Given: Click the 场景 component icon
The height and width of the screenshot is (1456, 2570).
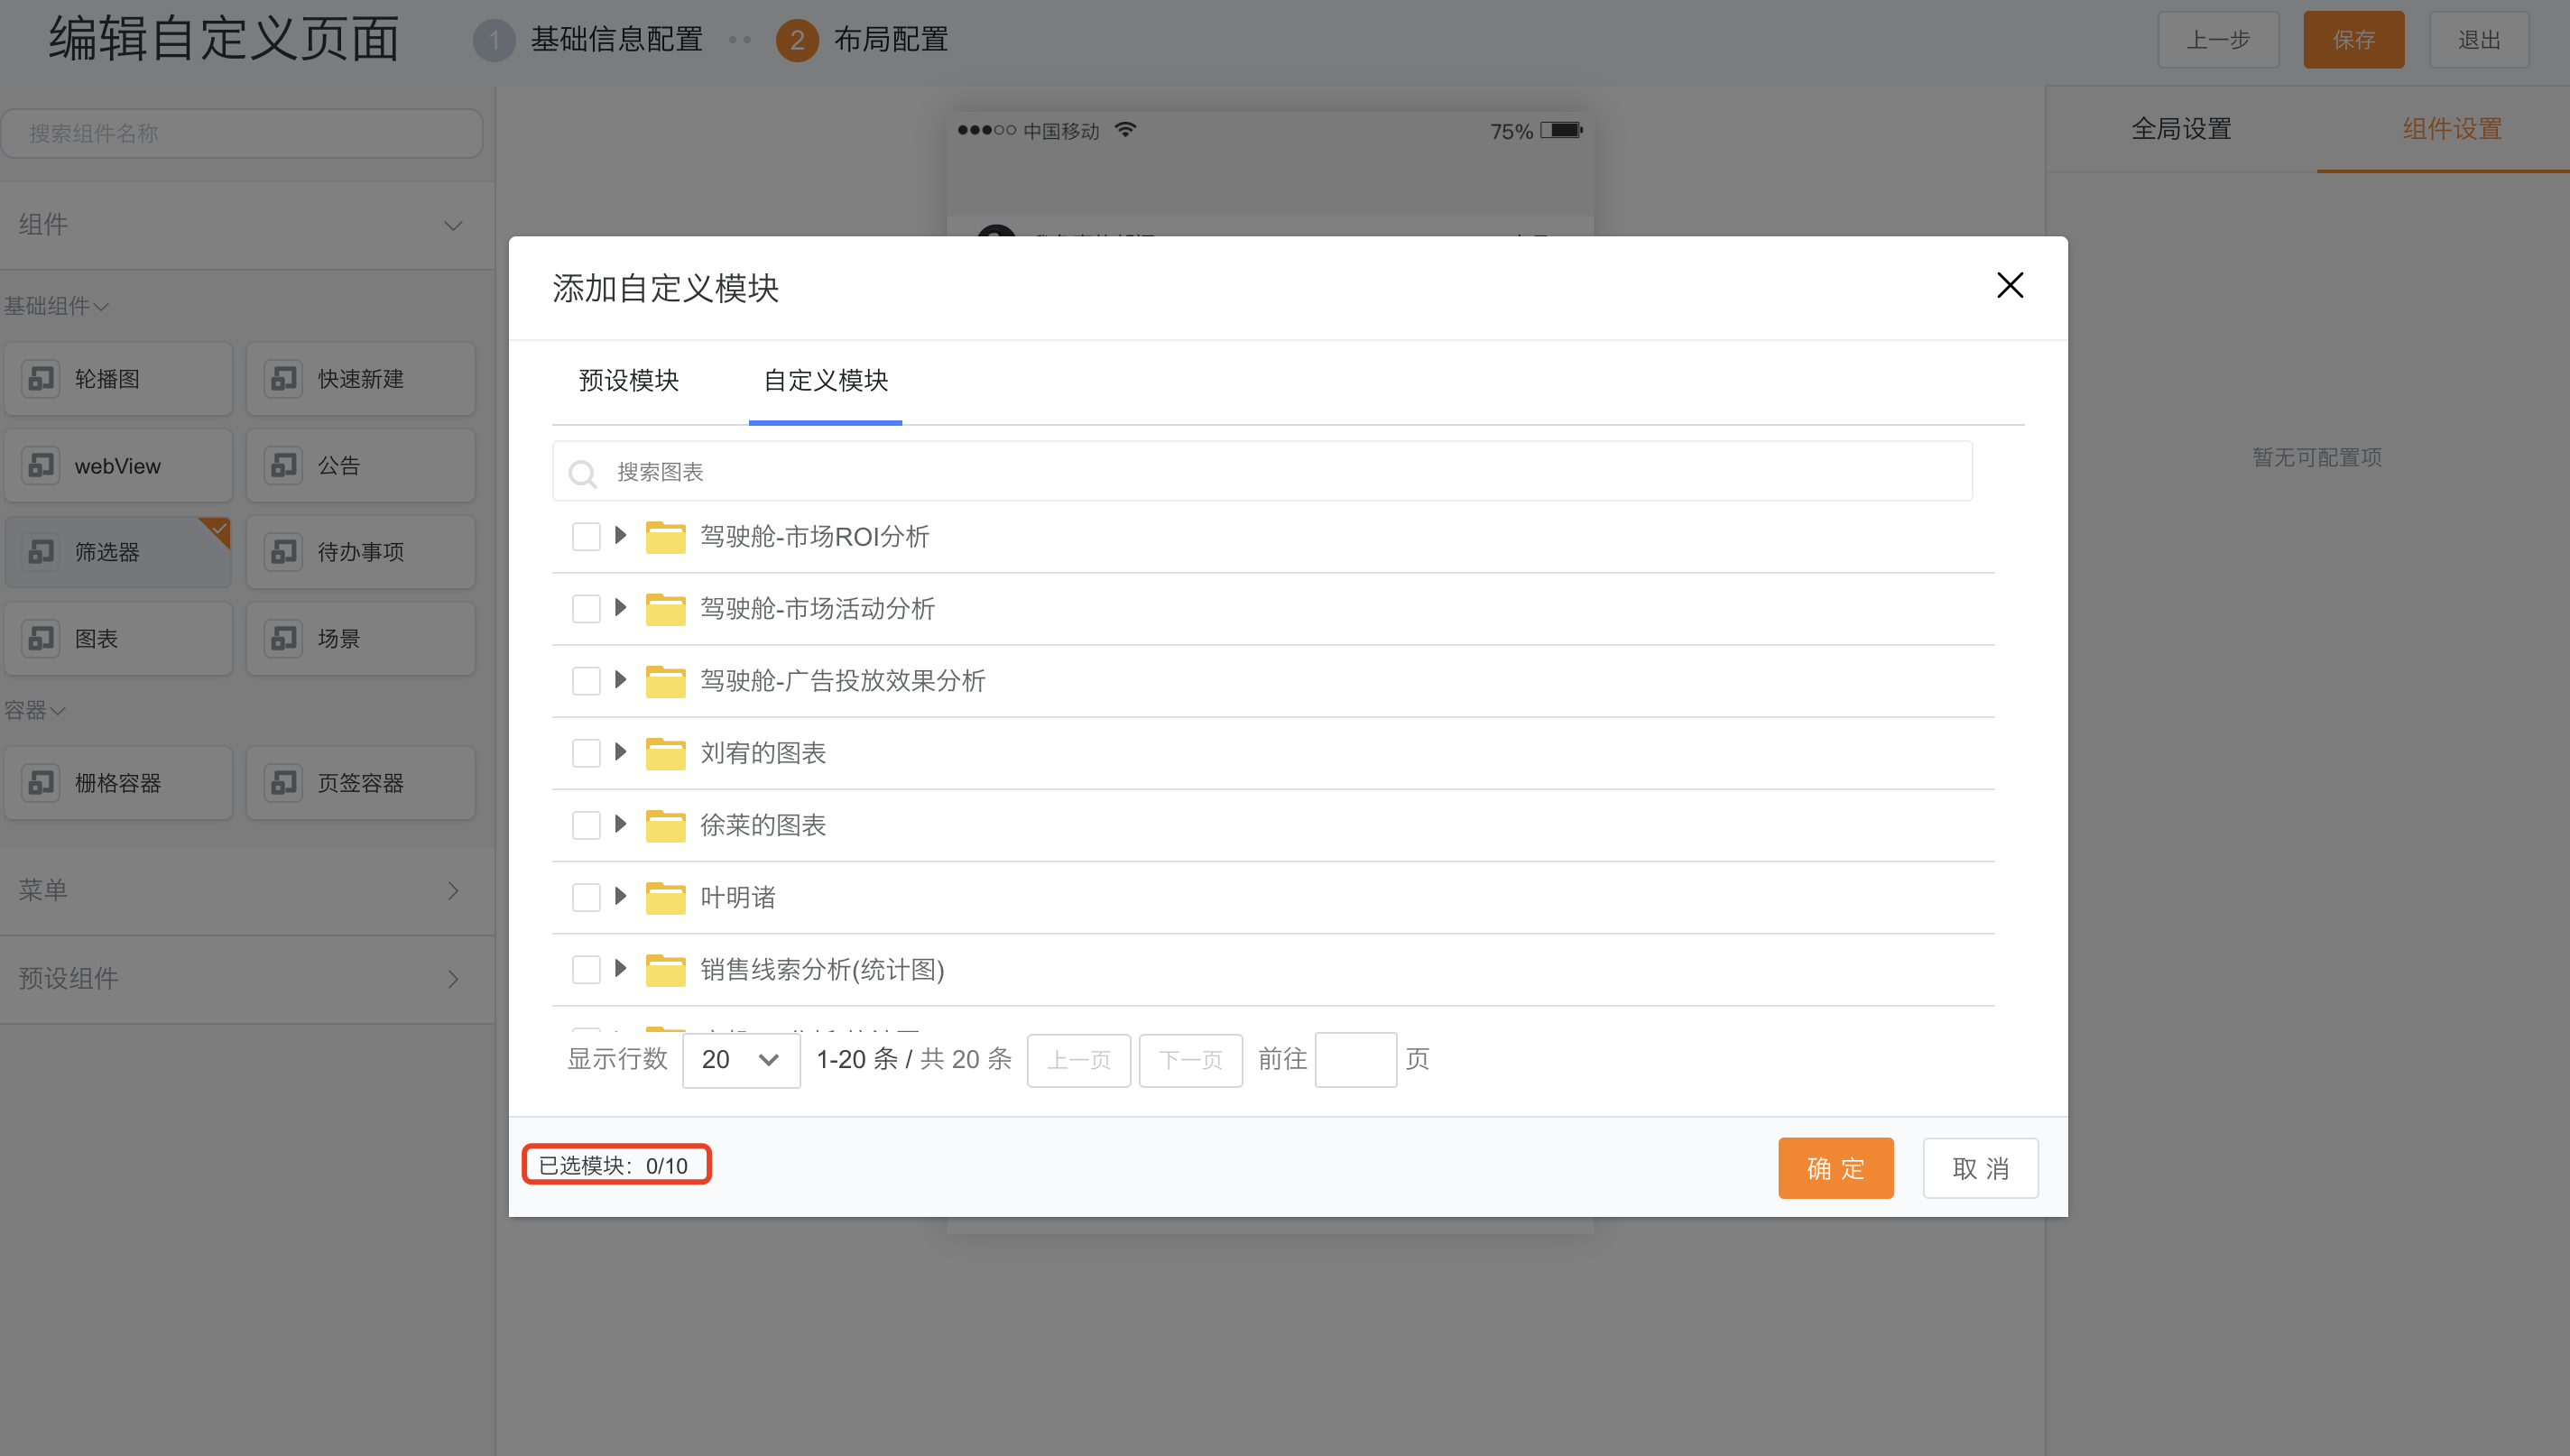Looking at the screenshot, I should click(284, 638).
